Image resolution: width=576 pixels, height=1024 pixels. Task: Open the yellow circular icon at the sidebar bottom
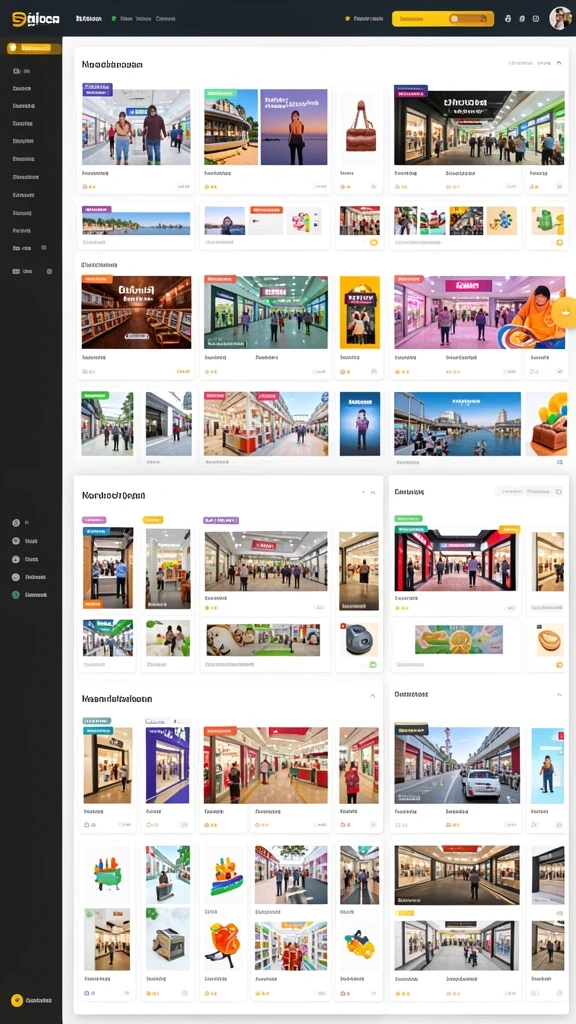[17, 1000]
